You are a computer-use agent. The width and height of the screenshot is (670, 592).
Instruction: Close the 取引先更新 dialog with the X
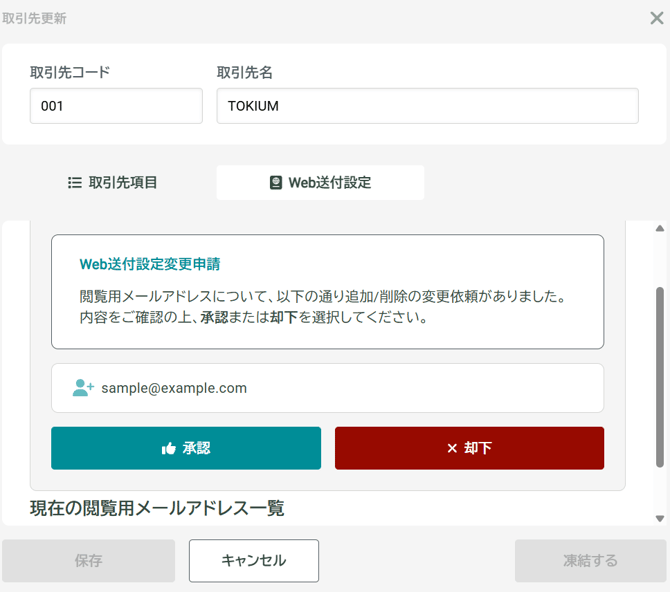(x=656, y=18)
